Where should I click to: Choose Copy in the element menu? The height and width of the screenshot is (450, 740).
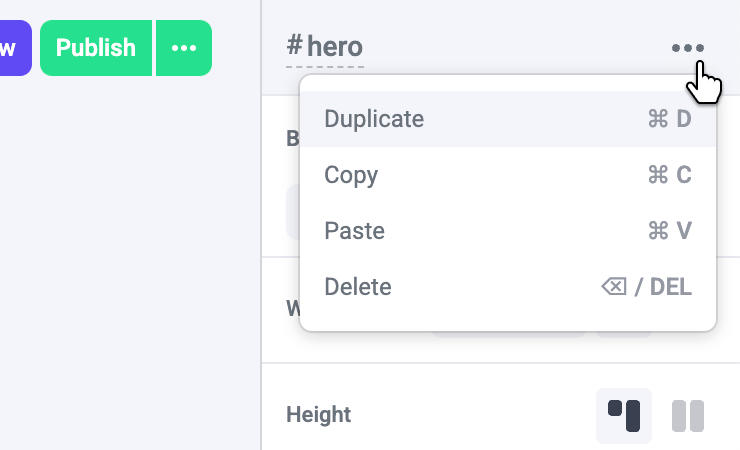(x=351, y=175)
